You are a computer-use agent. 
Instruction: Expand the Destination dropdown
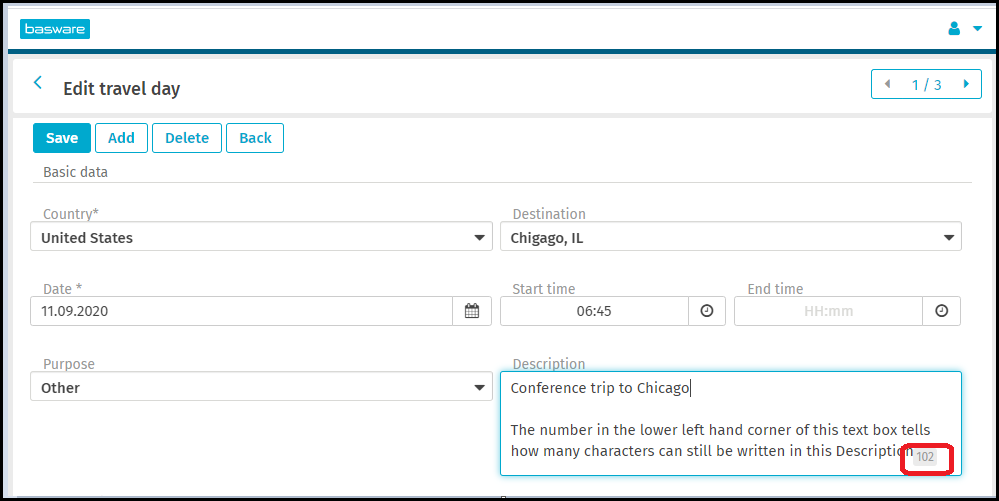click(948, 238)
